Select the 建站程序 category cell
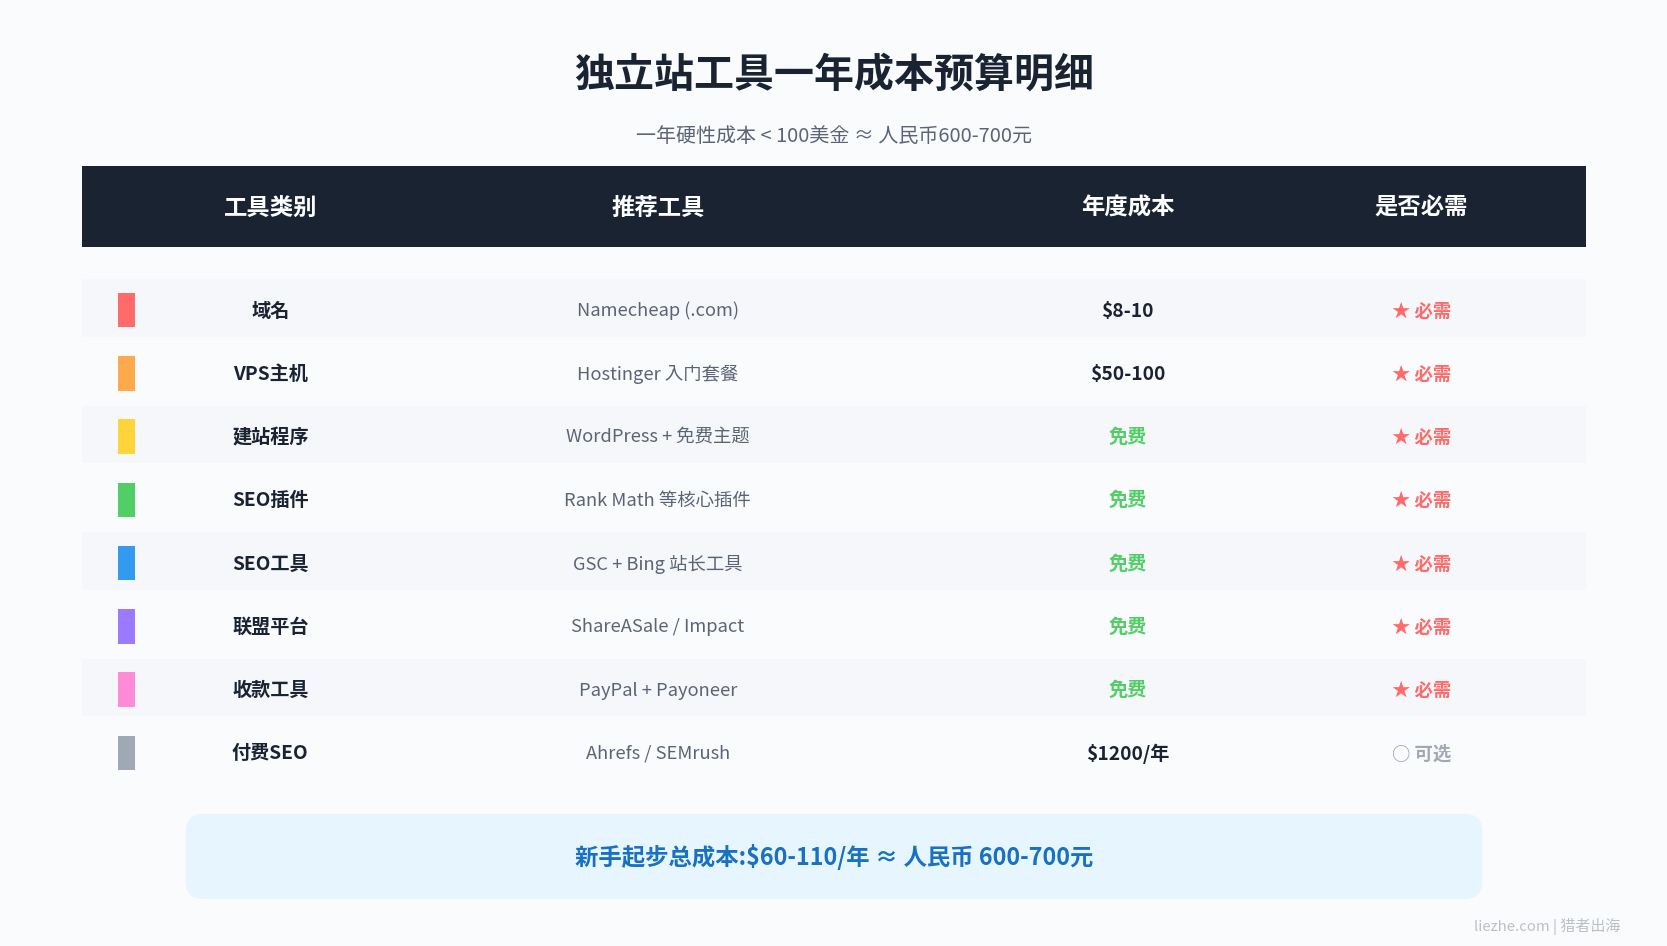The height and width of the screenshot is (946, 1667). (270, 436)
